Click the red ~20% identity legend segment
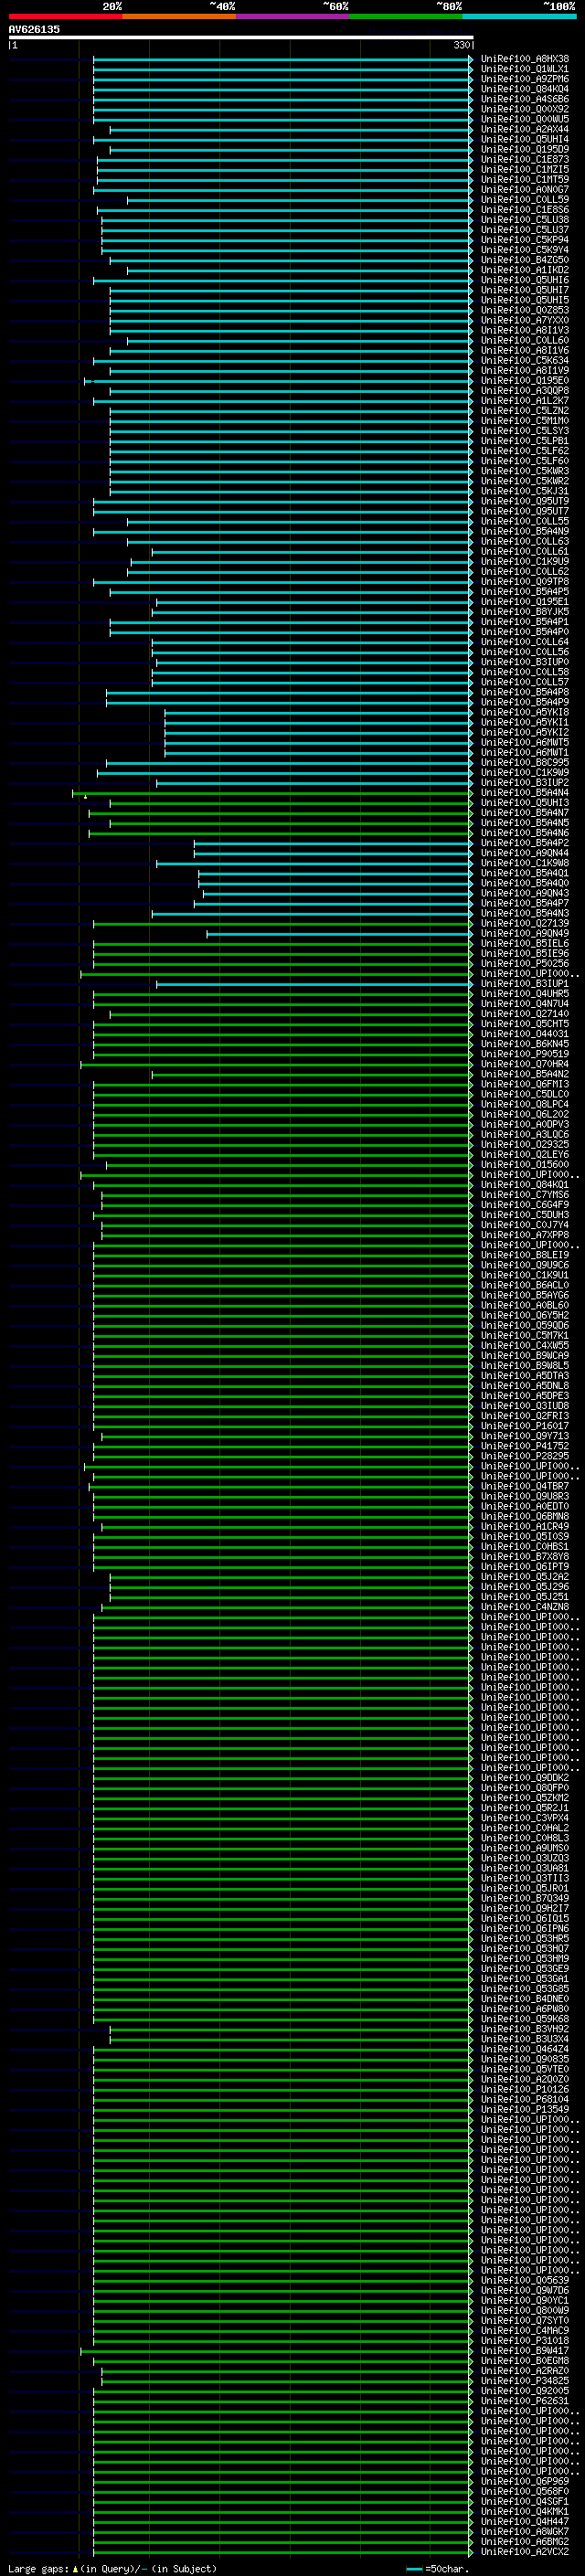 coord(65,16)
